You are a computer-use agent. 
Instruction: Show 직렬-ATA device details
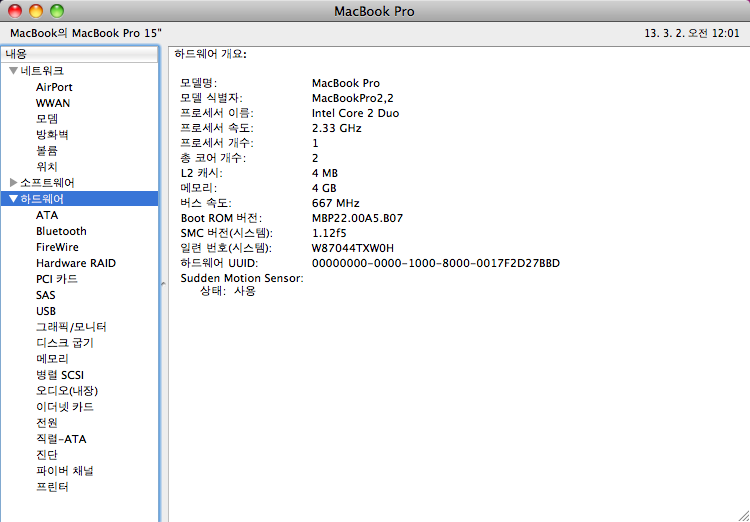coord(61,439)
